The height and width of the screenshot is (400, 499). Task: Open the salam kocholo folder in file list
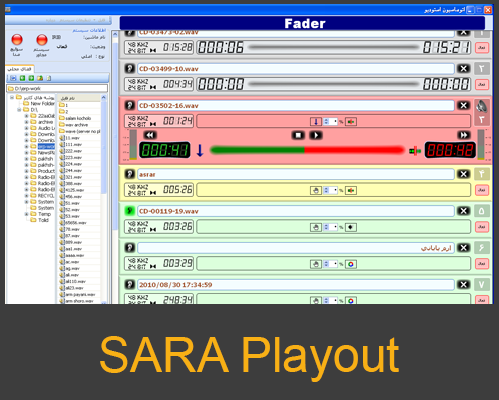75,118
